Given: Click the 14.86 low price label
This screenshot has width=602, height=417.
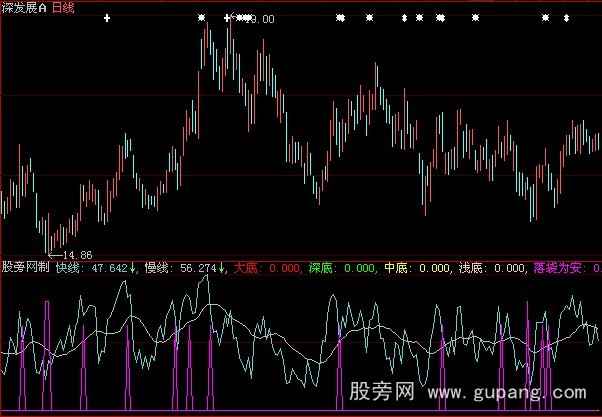Looking at the screenshot, I should [x=64, y=256].
